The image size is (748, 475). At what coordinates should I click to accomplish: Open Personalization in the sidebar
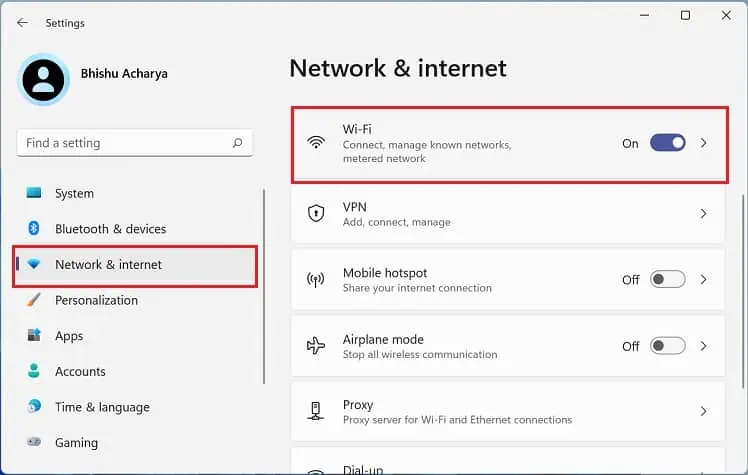tap(96, 300)
